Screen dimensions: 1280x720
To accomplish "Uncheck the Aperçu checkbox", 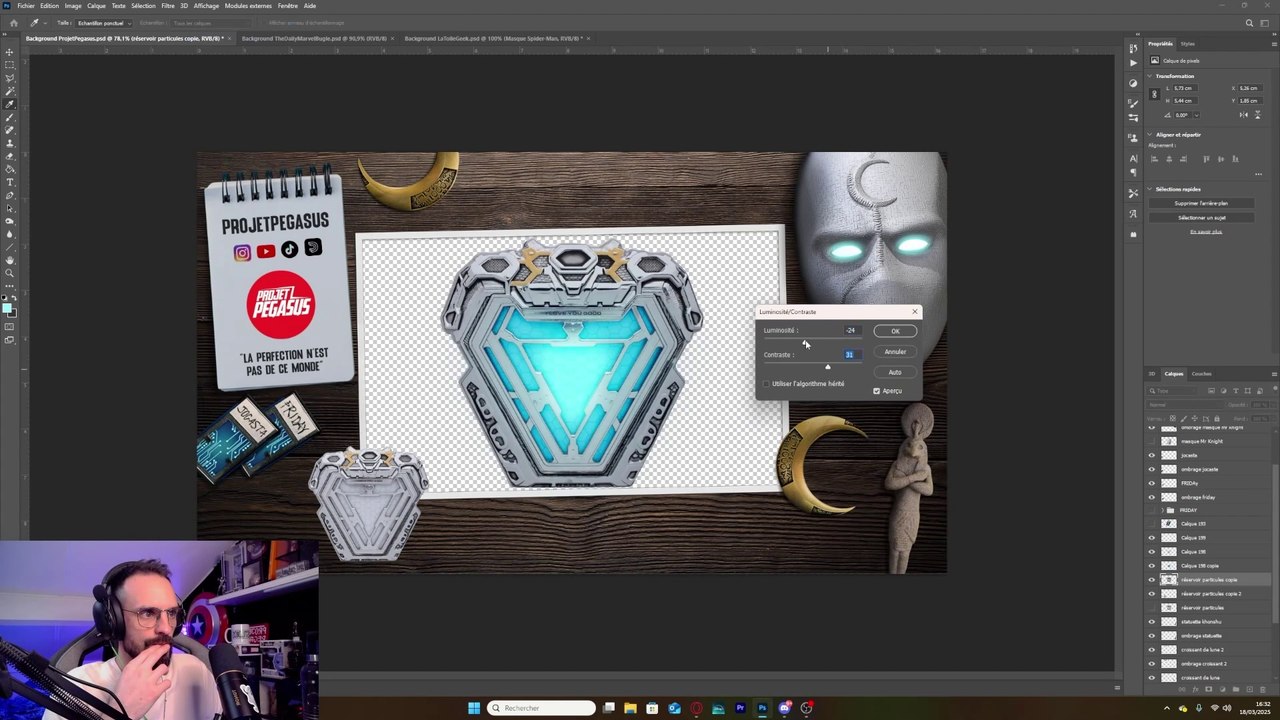I will [x=876, y=391].
